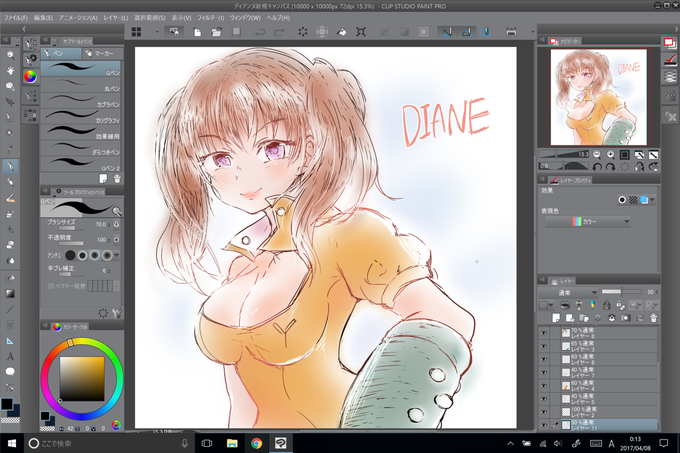Click navigator thumbnail preview

599,97
